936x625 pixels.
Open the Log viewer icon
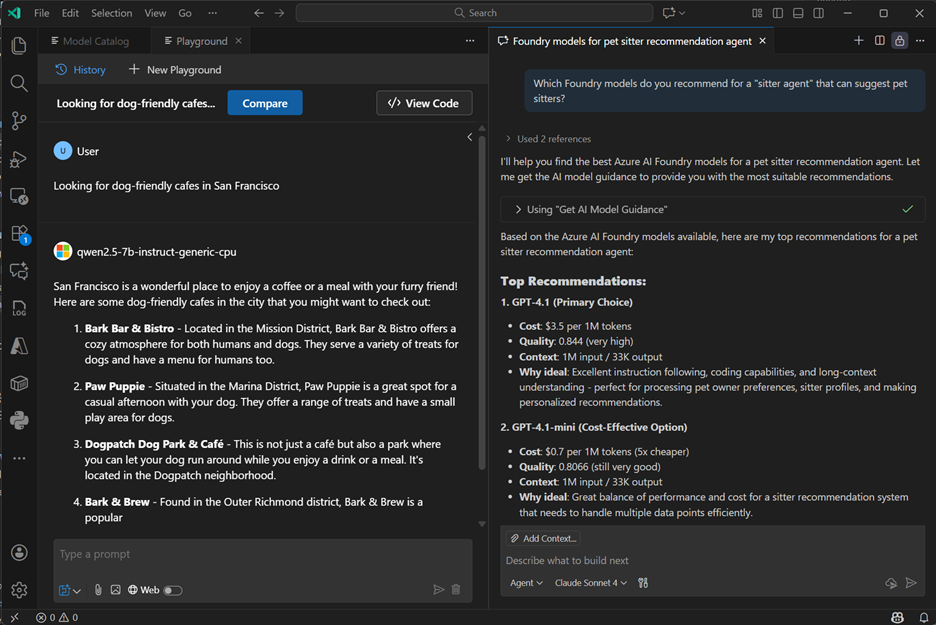(19, 308)
